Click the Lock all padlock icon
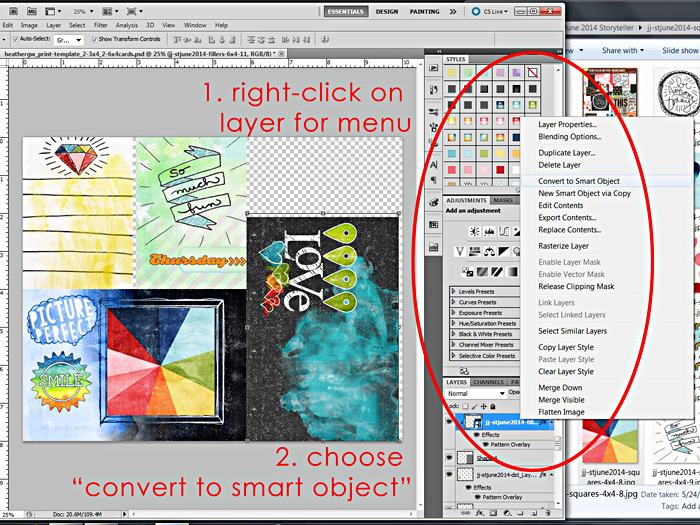 (493, 407)
